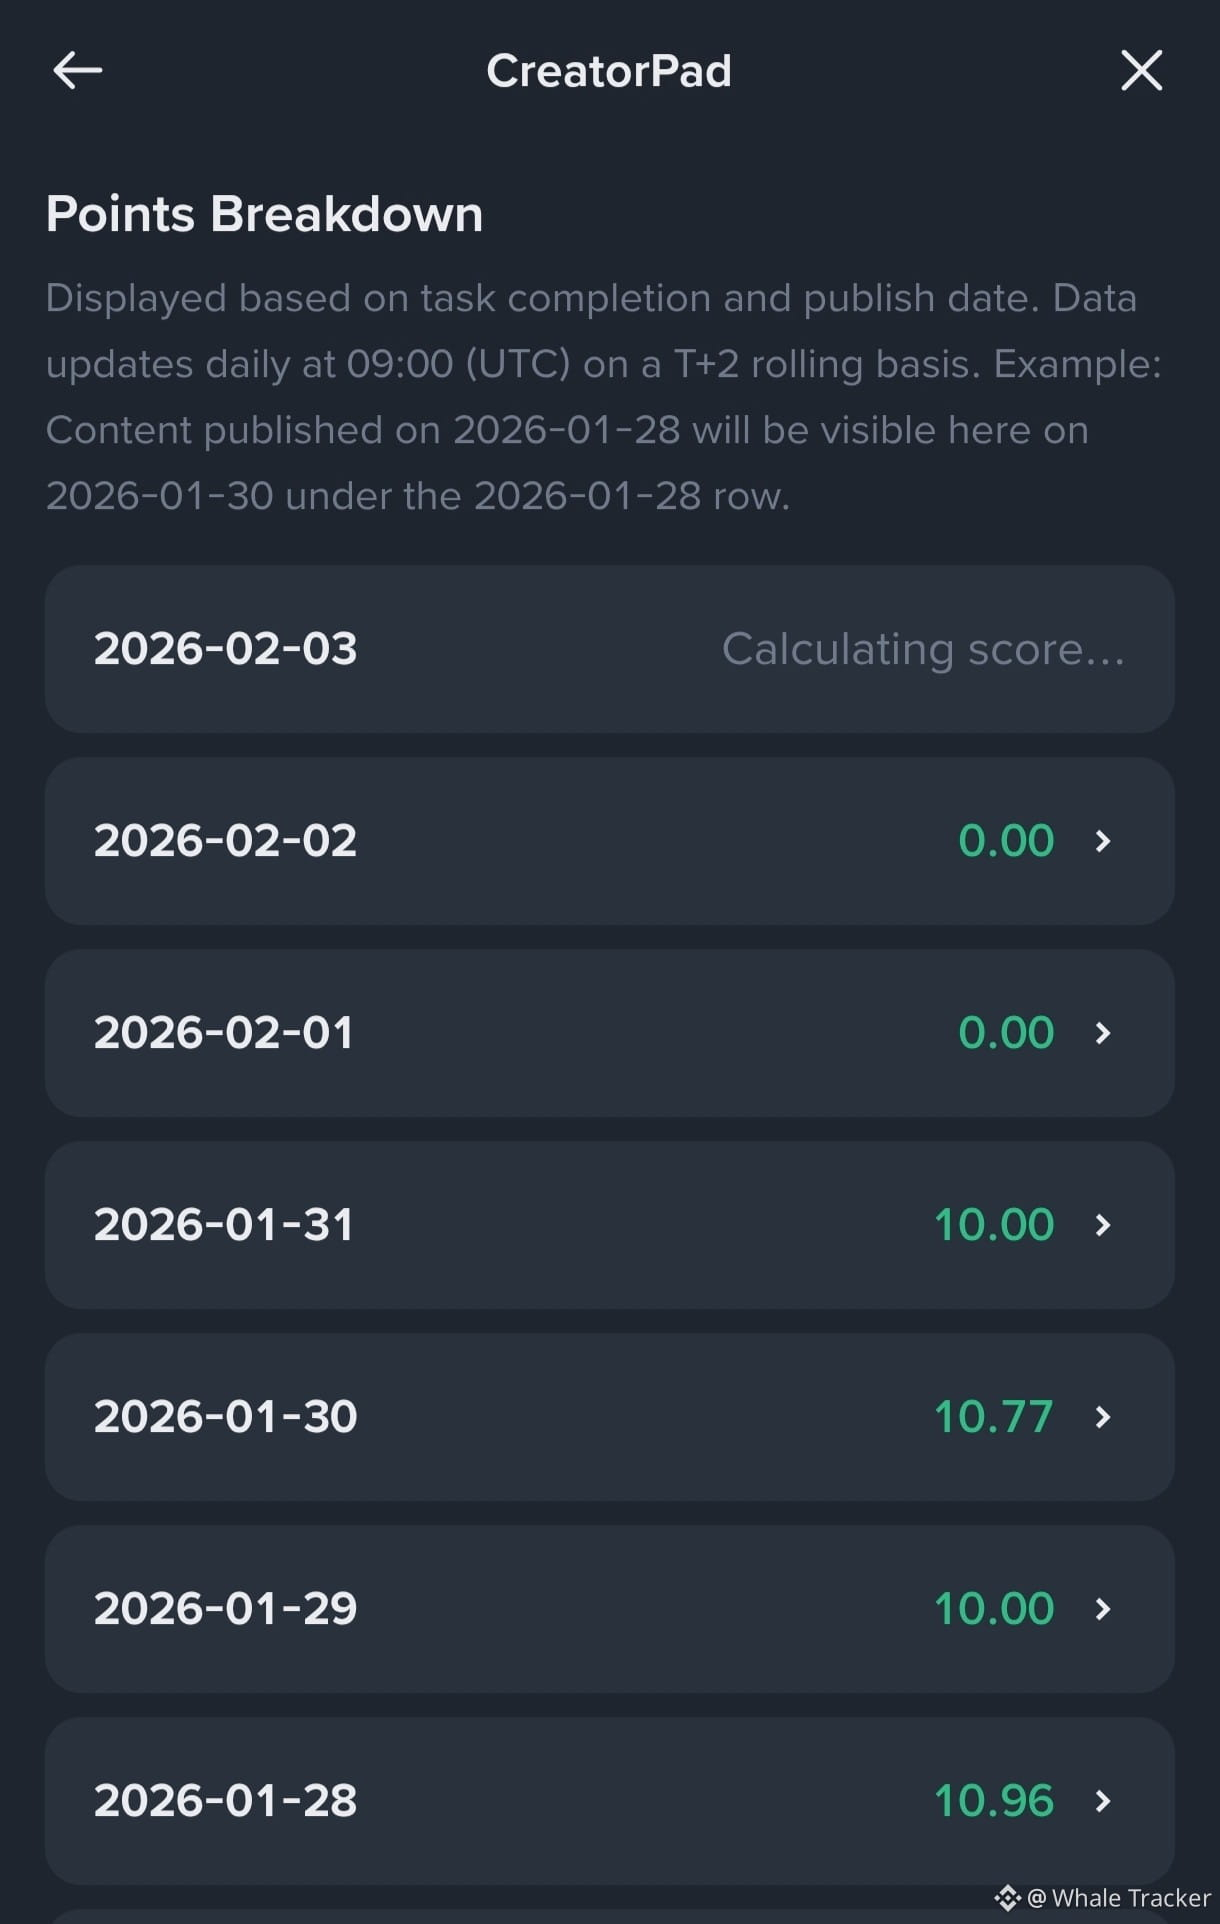
Task: Expand the 2026-01-28 row chevron
Action: point(1102,1801)
